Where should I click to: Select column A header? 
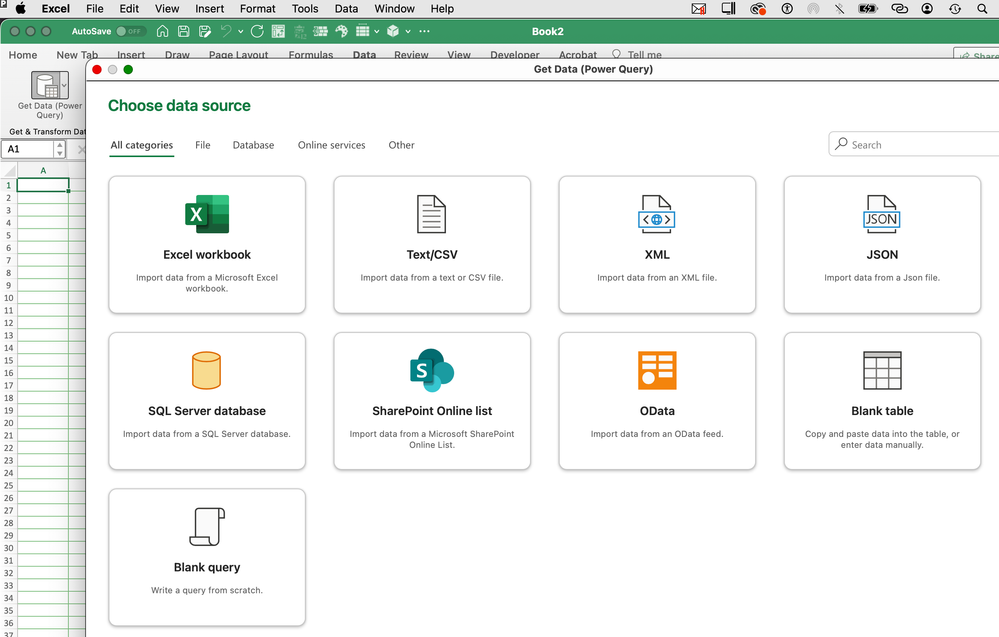pyautogui.click(x=43, y=170)
